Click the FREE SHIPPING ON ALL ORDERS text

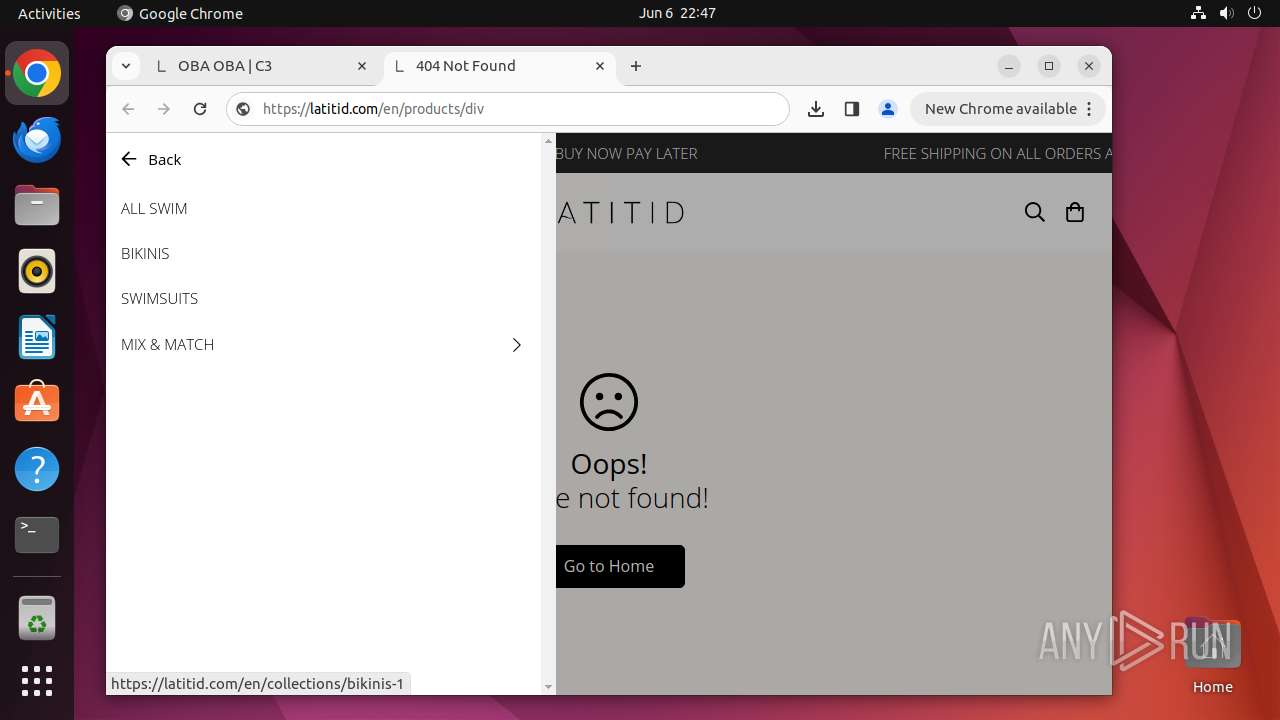point(997,154)
